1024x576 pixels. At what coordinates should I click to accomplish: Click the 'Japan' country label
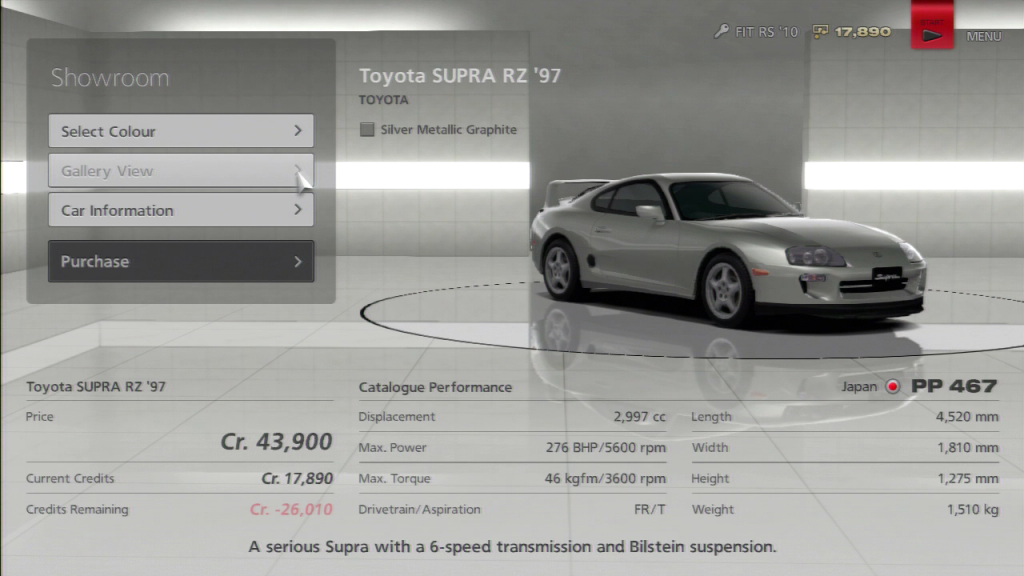point(859,387)
